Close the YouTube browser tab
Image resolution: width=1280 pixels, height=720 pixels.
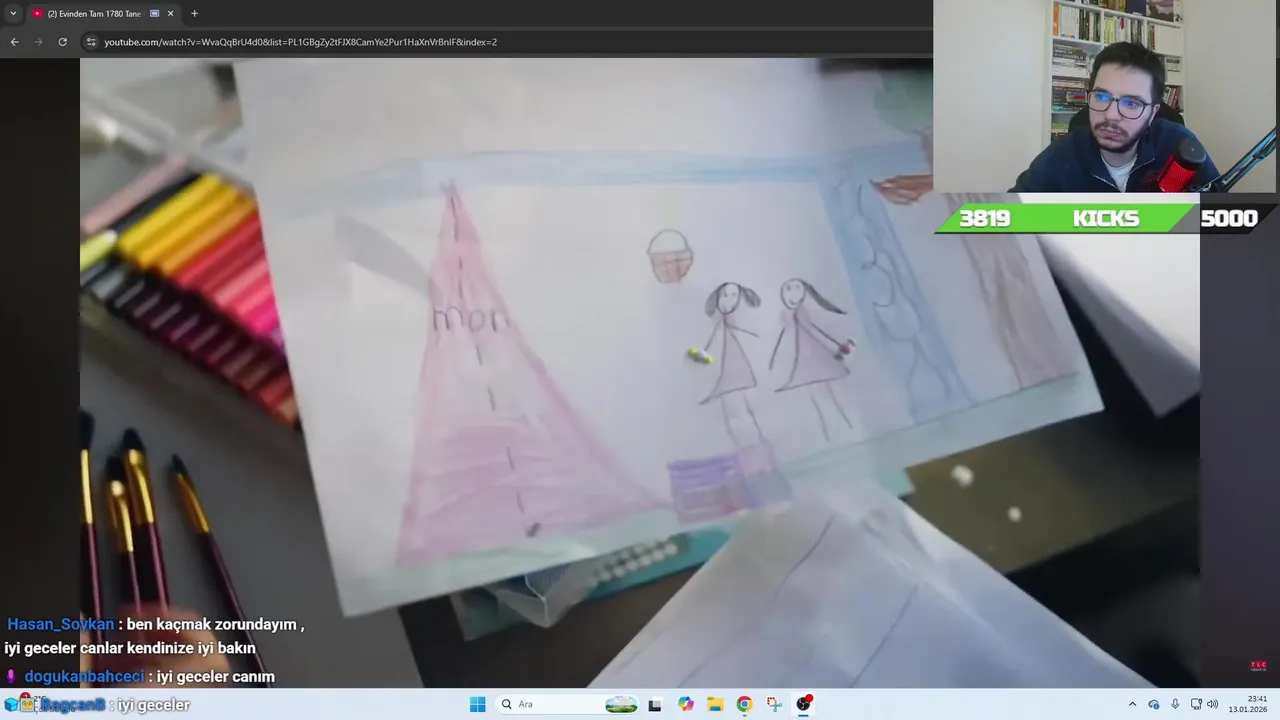pyautogui.click(x=171, y=14)
